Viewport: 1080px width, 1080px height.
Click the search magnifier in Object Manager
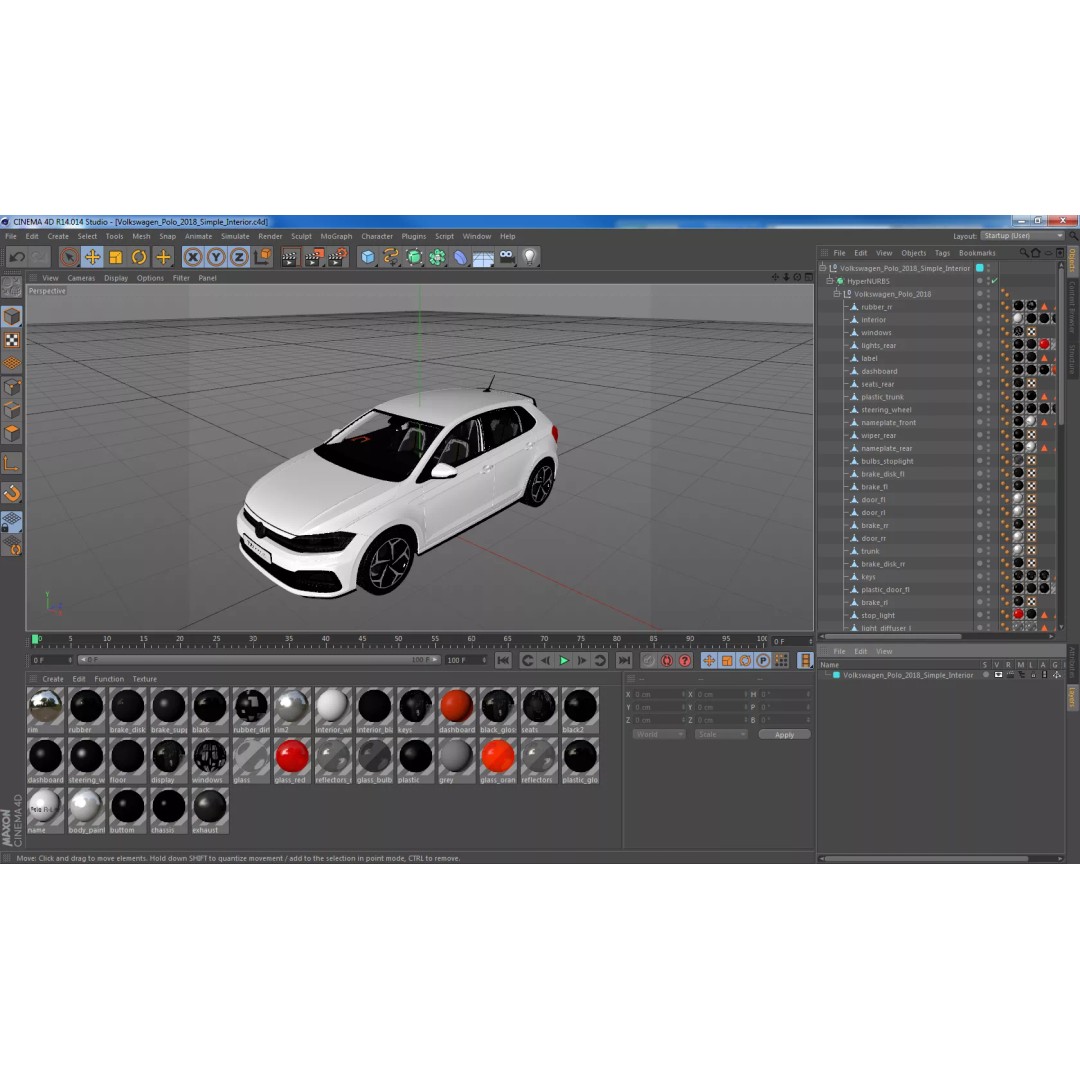coord(1024,253)
